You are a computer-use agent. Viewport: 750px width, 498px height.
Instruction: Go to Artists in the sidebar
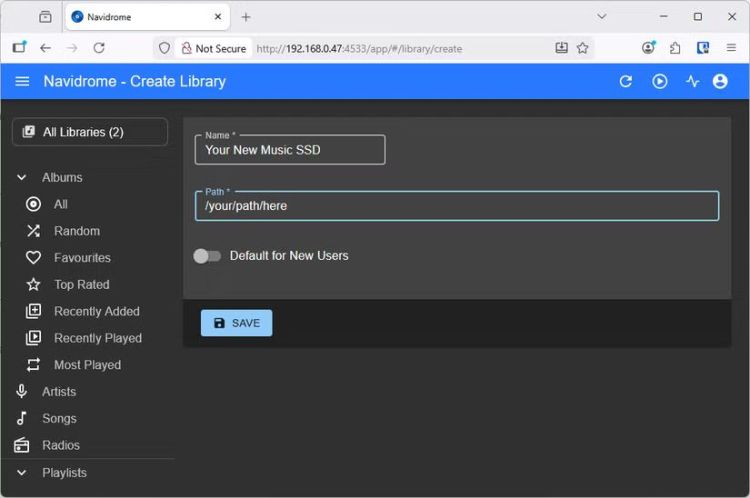pyautogui.click(x=58, y=392)
